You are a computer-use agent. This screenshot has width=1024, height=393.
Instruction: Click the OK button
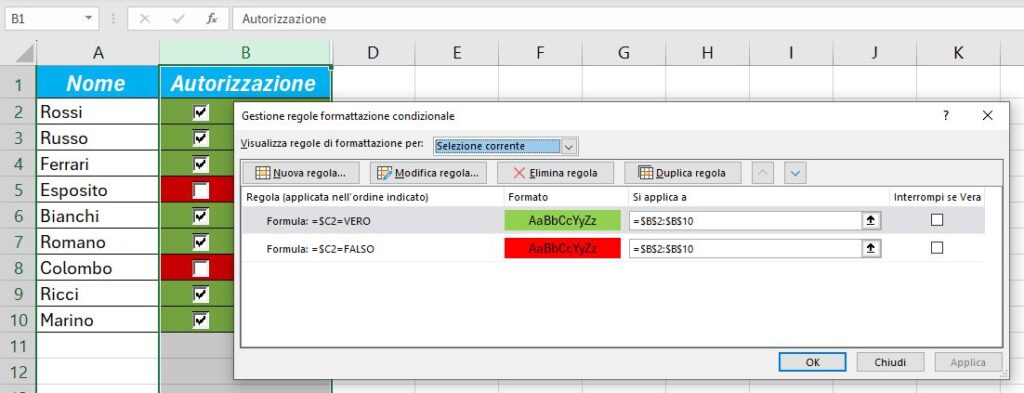tap(812, 362)
